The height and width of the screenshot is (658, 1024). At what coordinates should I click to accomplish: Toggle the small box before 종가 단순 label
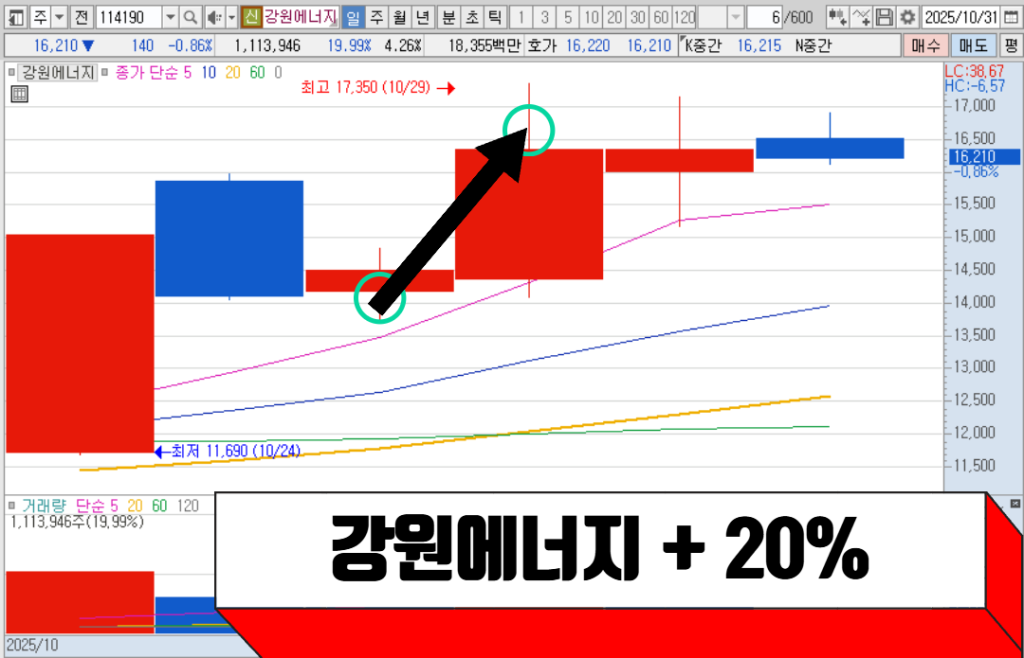tap(105, 72)
